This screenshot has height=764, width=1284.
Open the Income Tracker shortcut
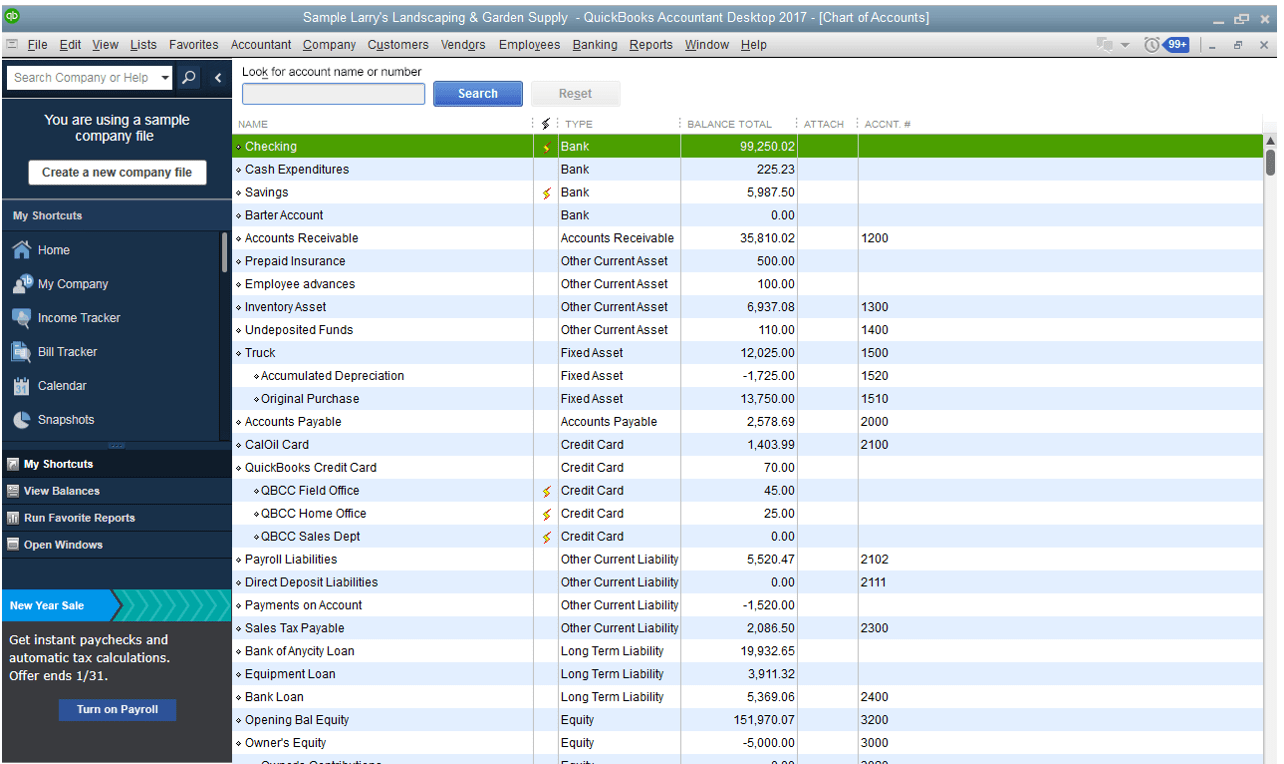point(78,318)
